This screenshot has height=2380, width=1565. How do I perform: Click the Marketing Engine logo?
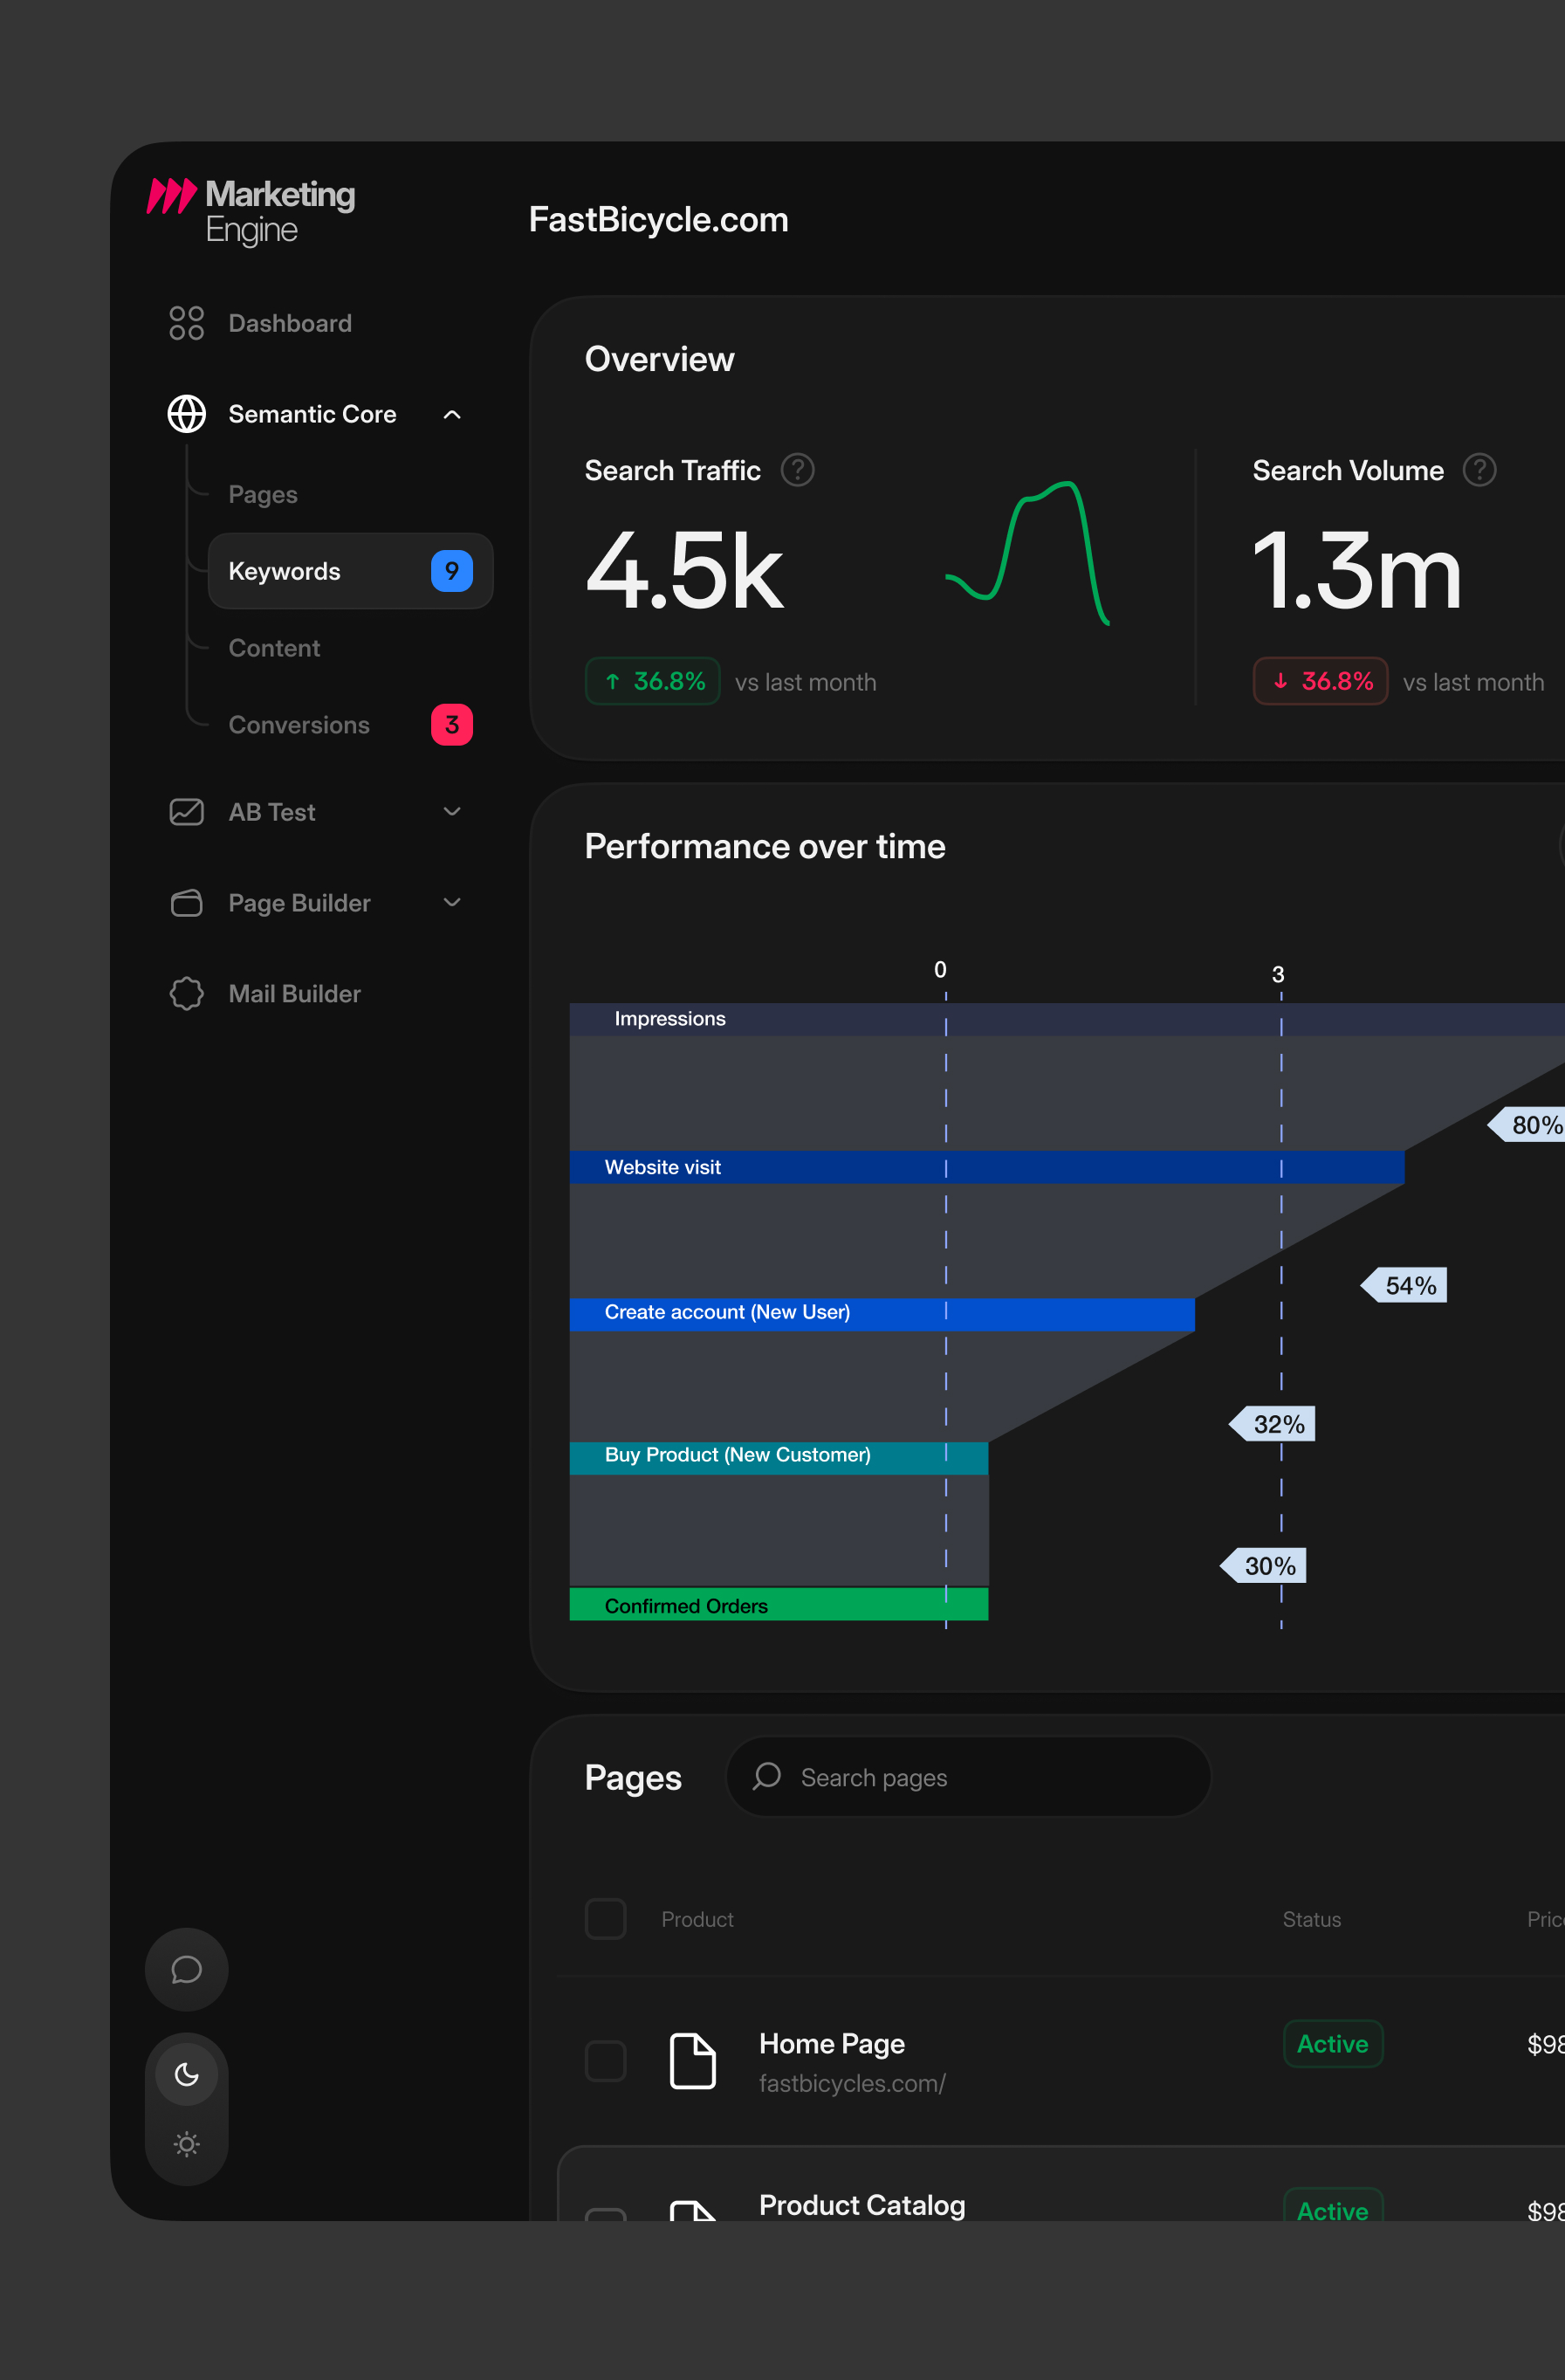pyautogui.click(x=251, y=211)
